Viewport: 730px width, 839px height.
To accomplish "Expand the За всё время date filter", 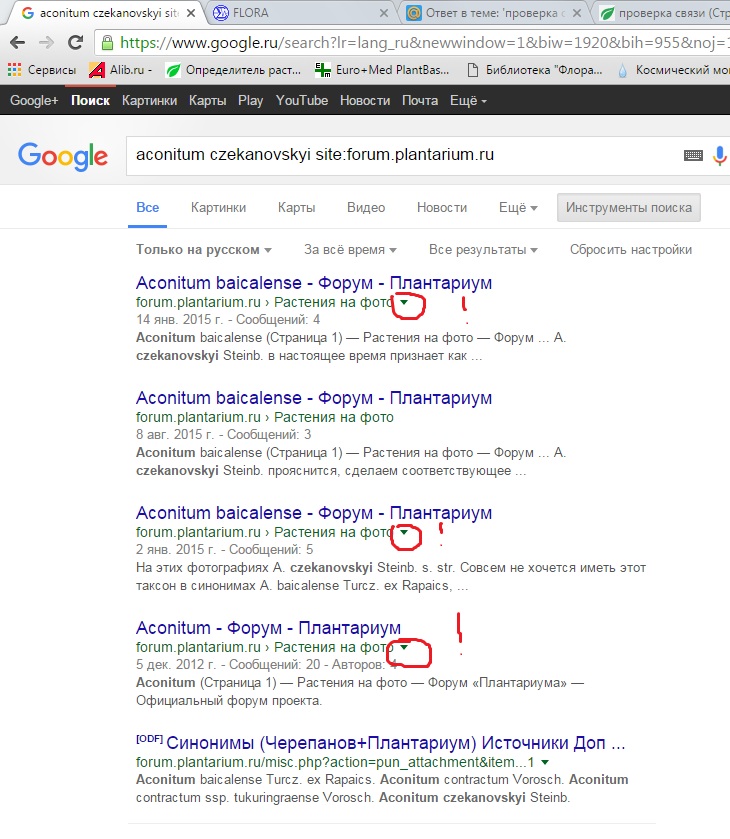I will 350,250.
